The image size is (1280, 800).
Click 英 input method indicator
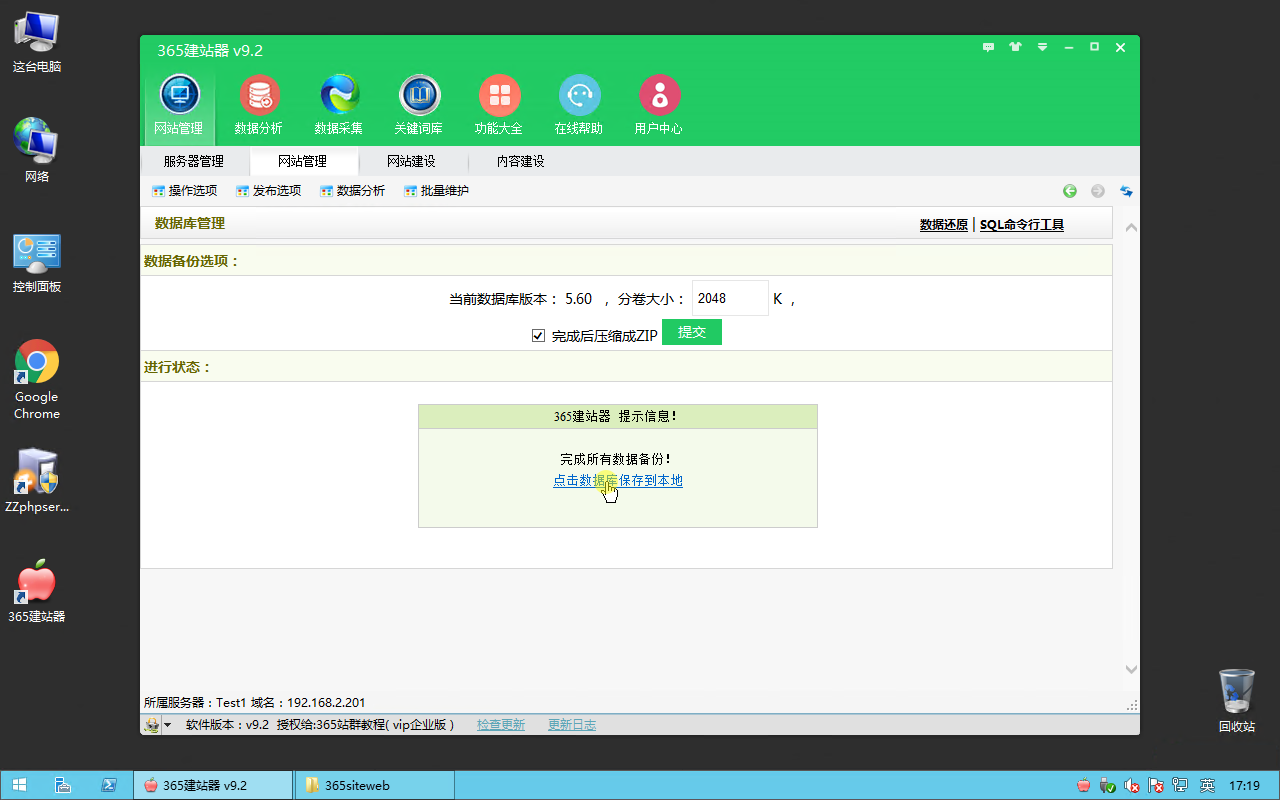click(1207, 786)
